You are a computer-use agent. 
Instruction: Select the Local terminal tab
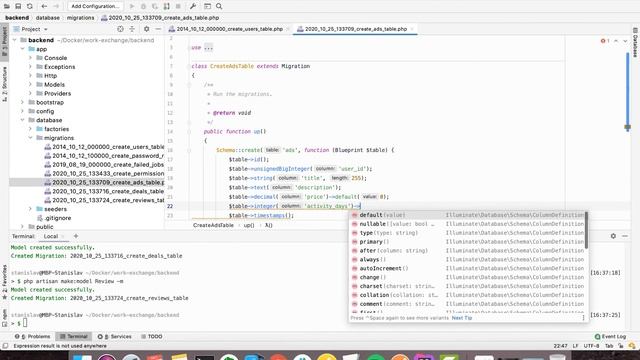[51, 236]
